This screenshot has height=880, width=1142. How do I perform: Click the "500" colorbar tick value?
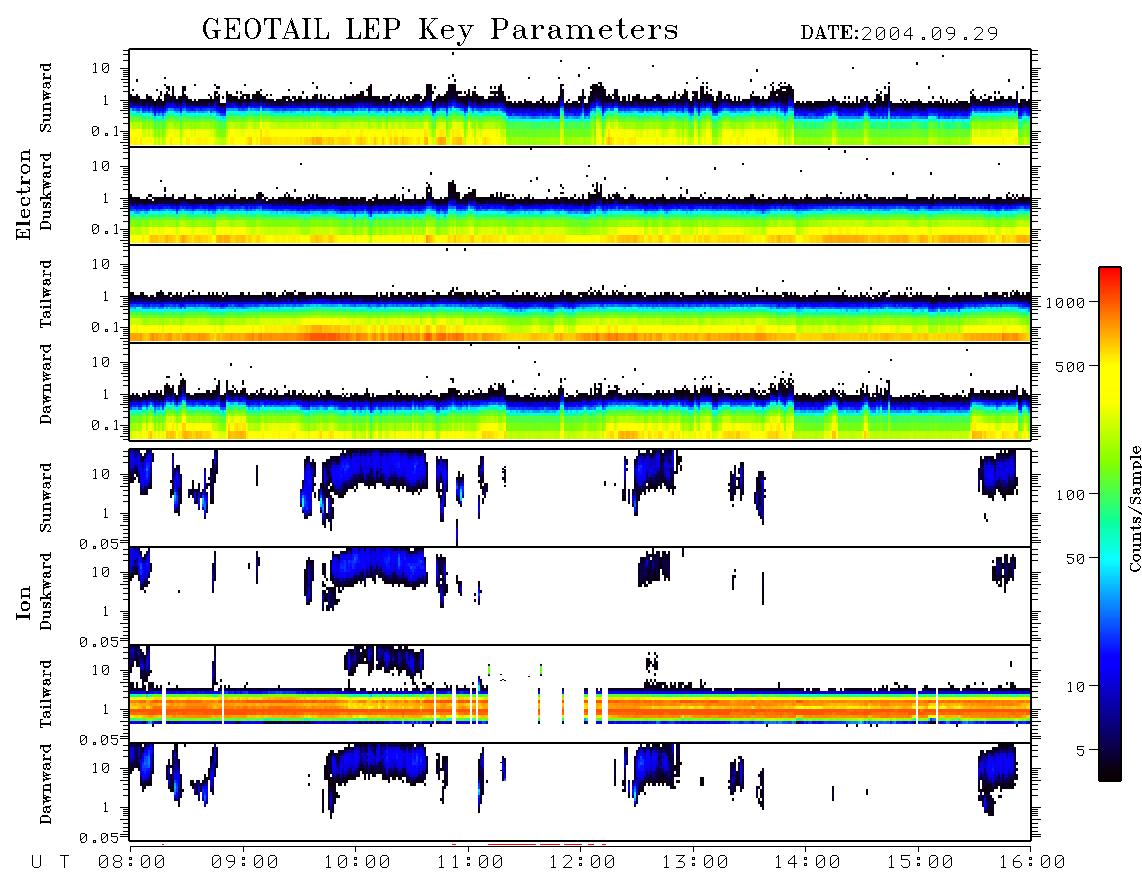1070,366
